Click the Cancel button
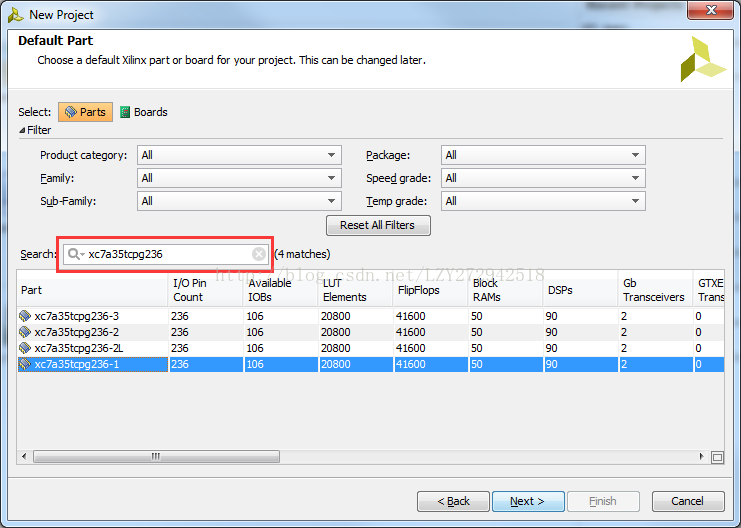The image size is (741, 528). (x=688, y=501)
